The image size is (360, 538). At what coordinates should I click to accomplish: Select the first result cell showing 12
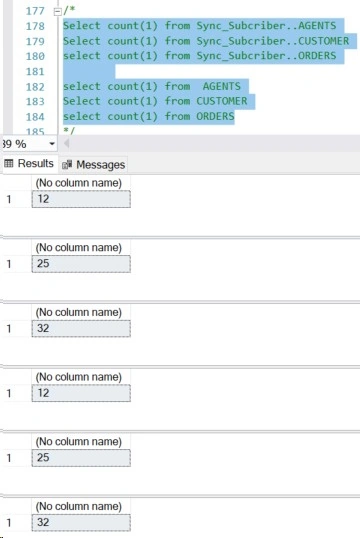[x=81, y=199]
